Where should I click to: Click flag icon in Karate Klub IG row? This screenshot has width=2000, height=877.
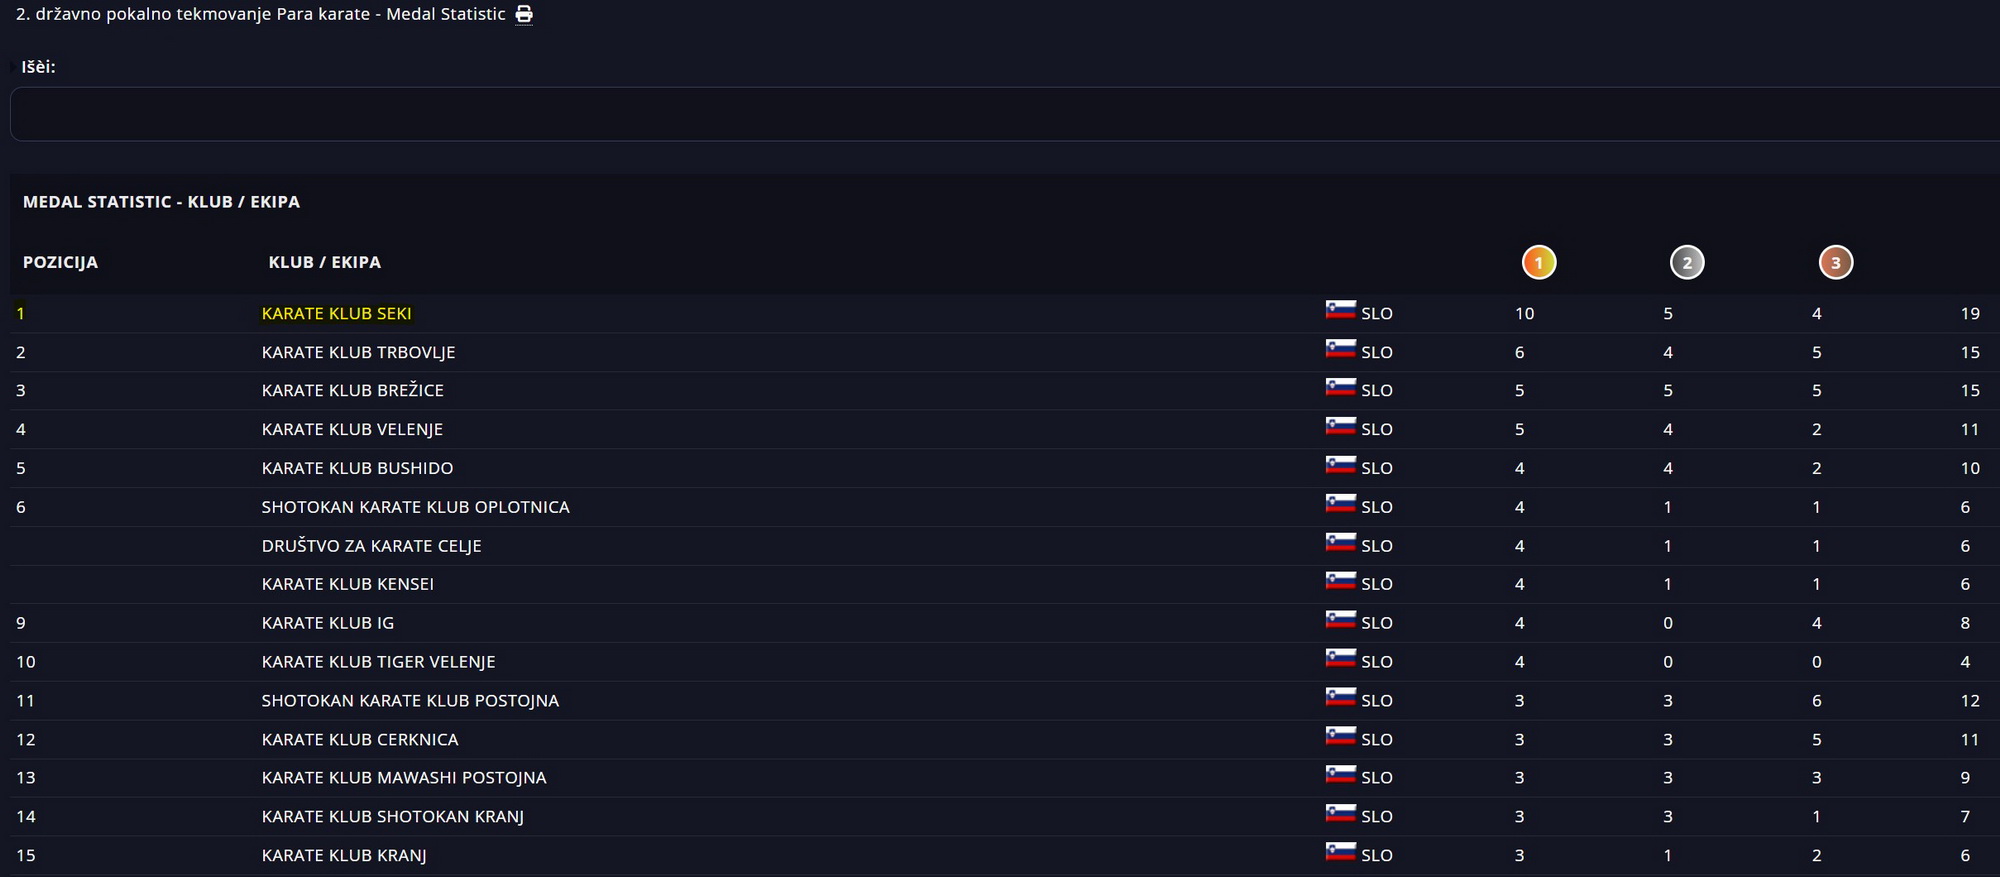[x=1340, y=620]
